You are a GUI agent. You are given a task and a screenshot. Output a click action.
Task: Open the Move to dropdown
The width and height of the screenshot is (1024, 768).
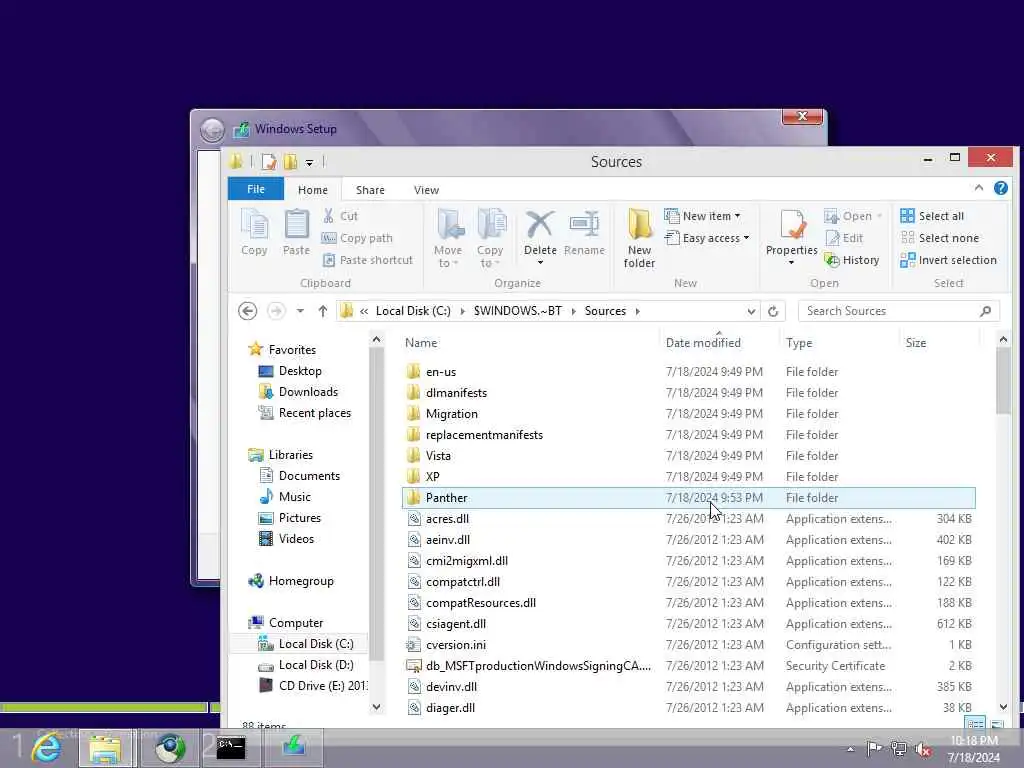448,238
